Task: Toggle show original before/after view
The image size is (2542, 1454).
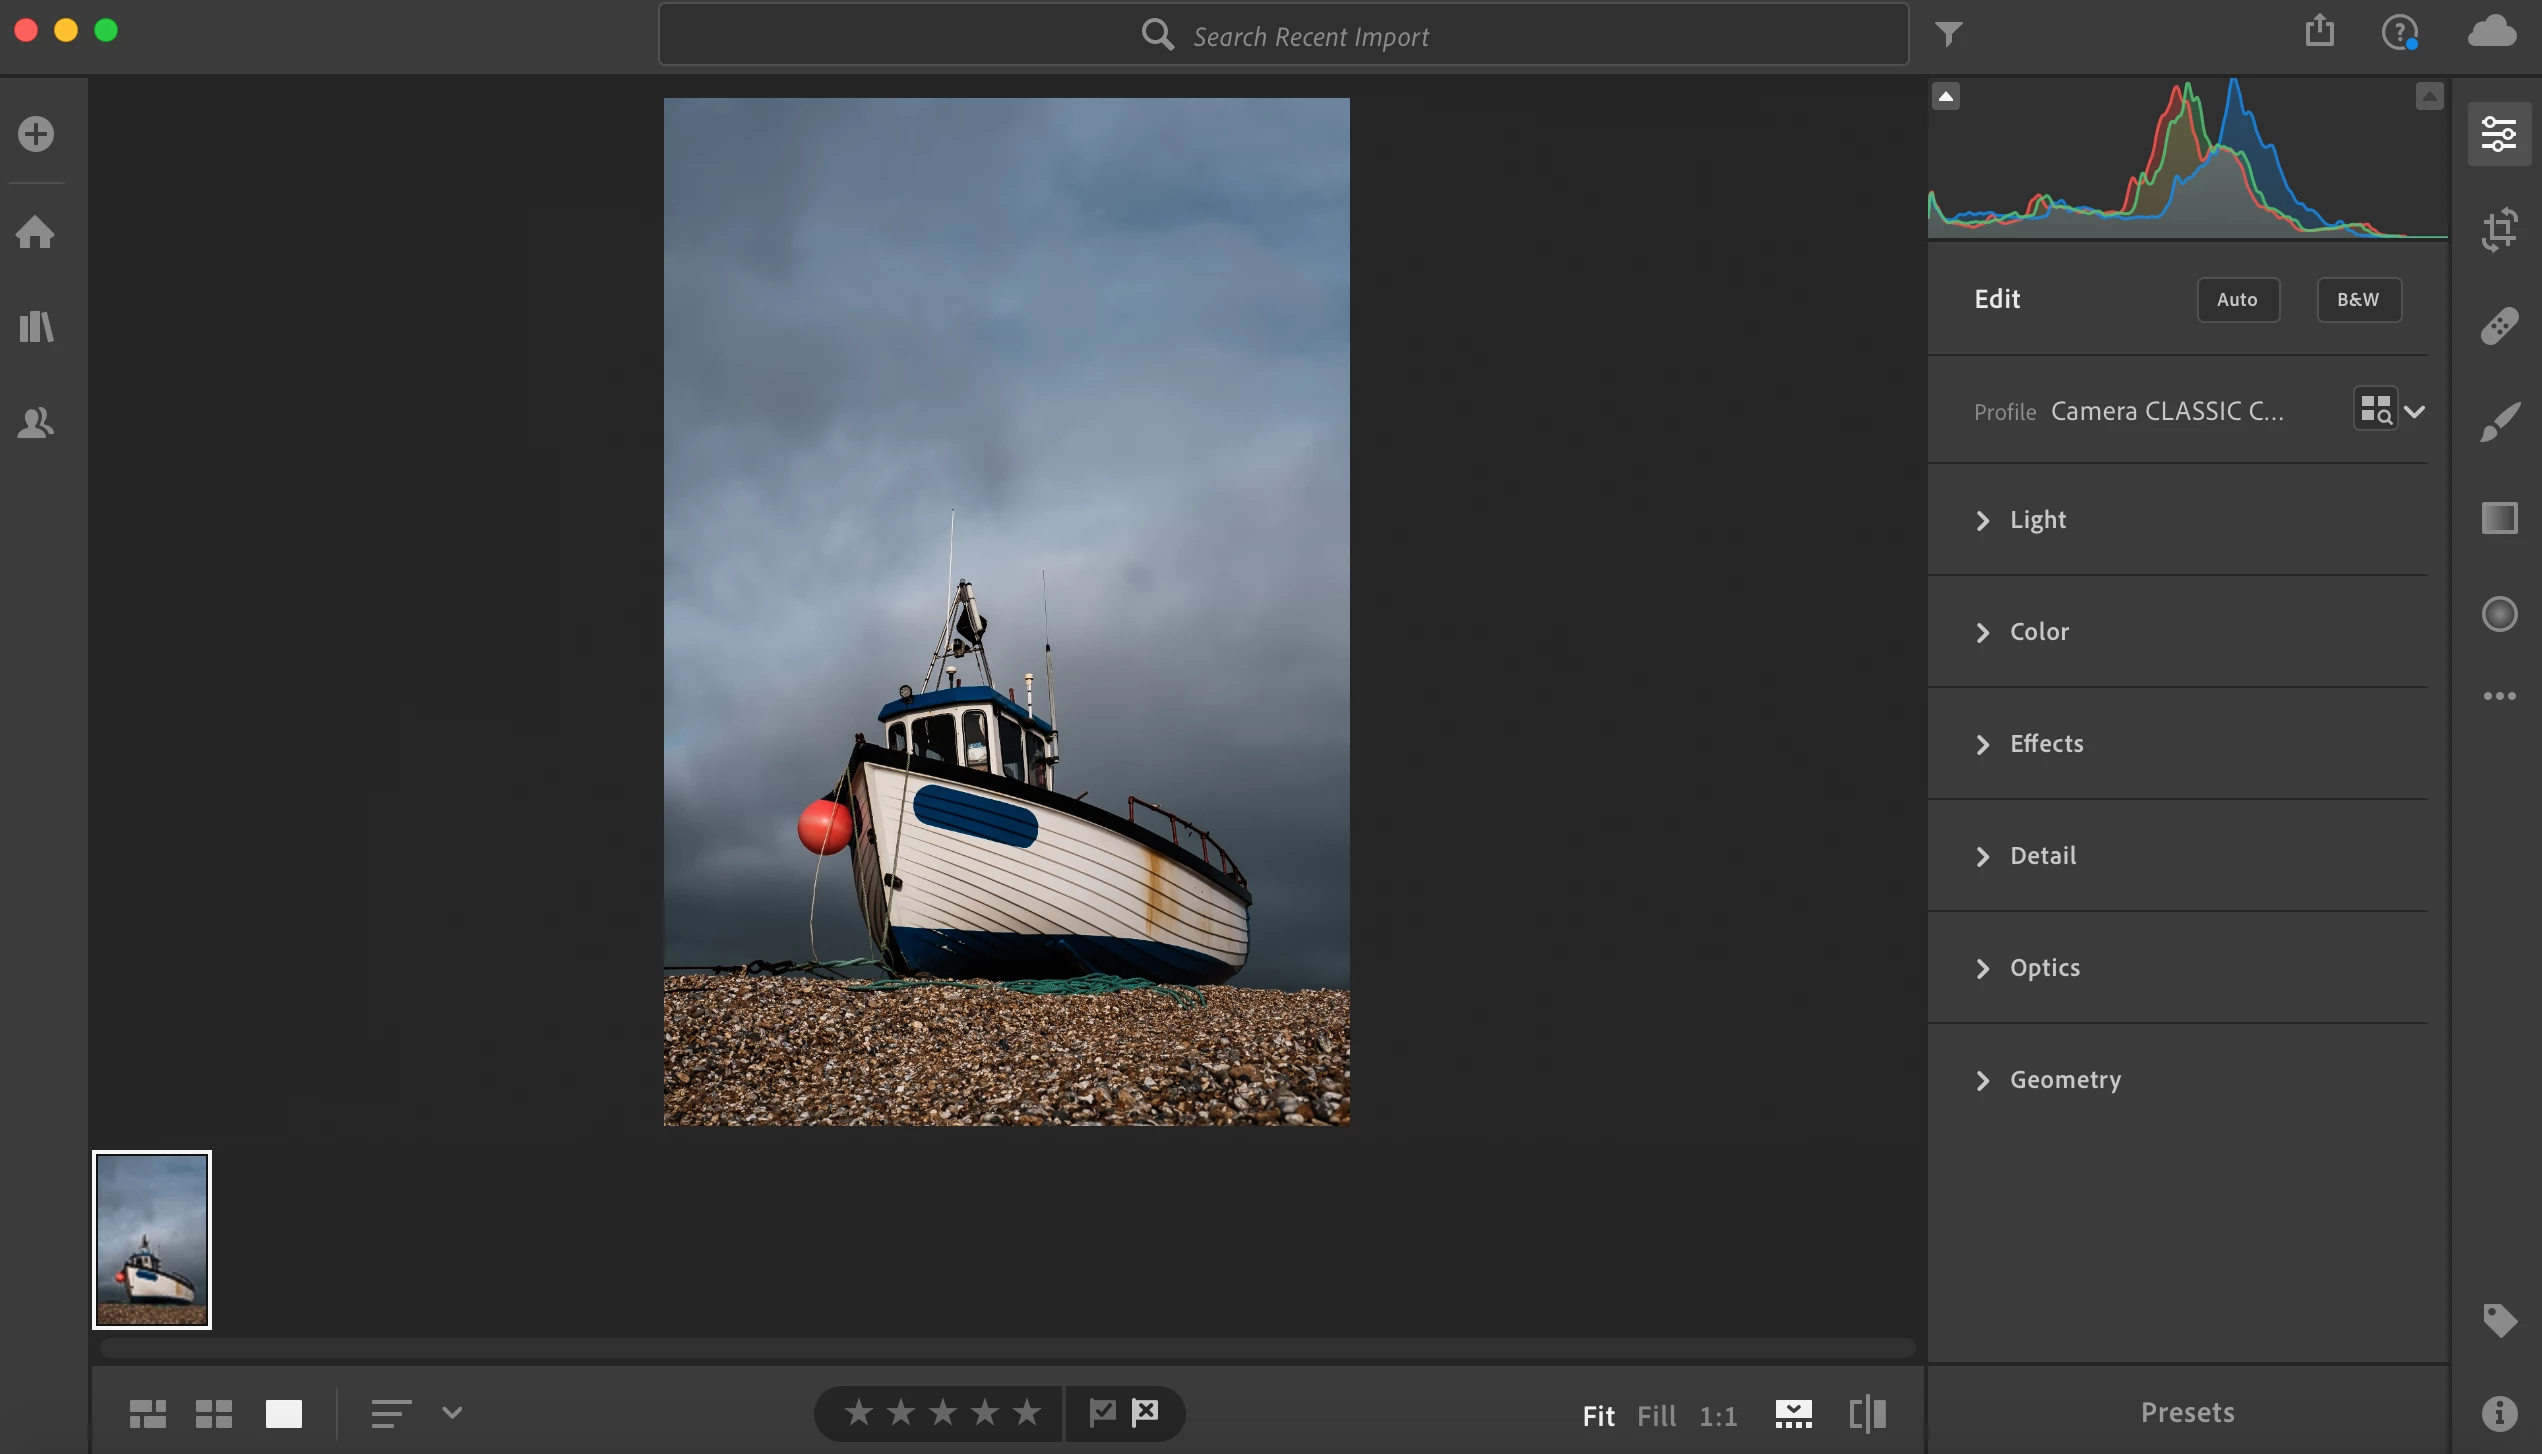Action: coord(1867,1414)
